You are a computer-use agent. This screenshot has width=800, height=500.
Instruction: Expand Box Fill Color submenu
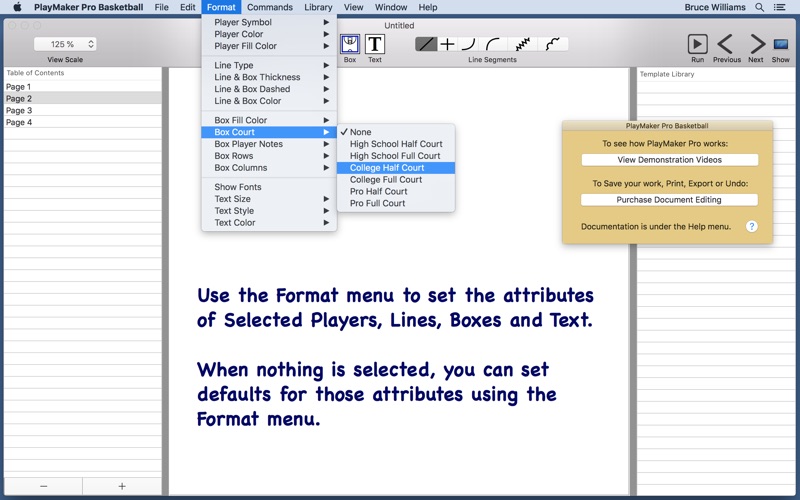tap(269, 120)
